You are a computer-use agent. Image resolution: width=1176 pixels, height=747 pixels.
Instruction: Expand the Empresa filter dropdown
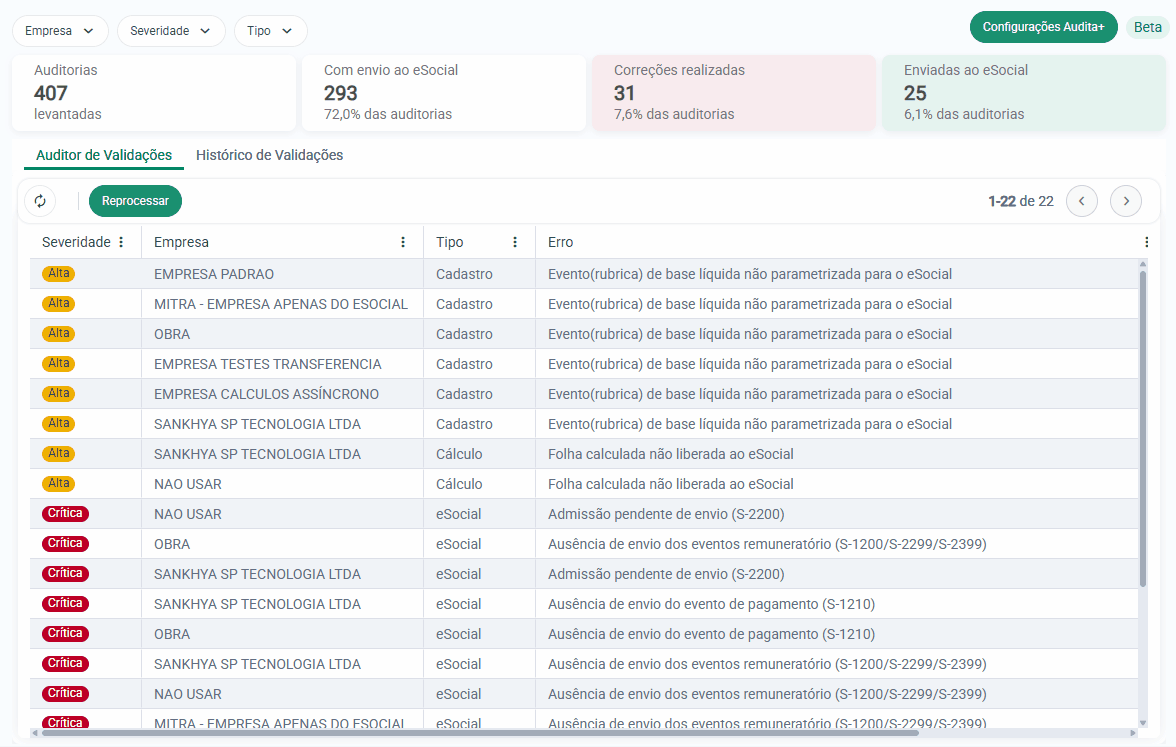pos(60,31)
